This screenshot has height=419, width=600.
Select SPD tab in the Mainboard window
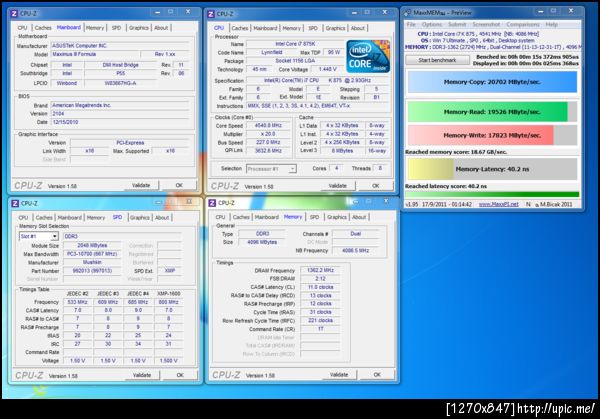(116, 28)
